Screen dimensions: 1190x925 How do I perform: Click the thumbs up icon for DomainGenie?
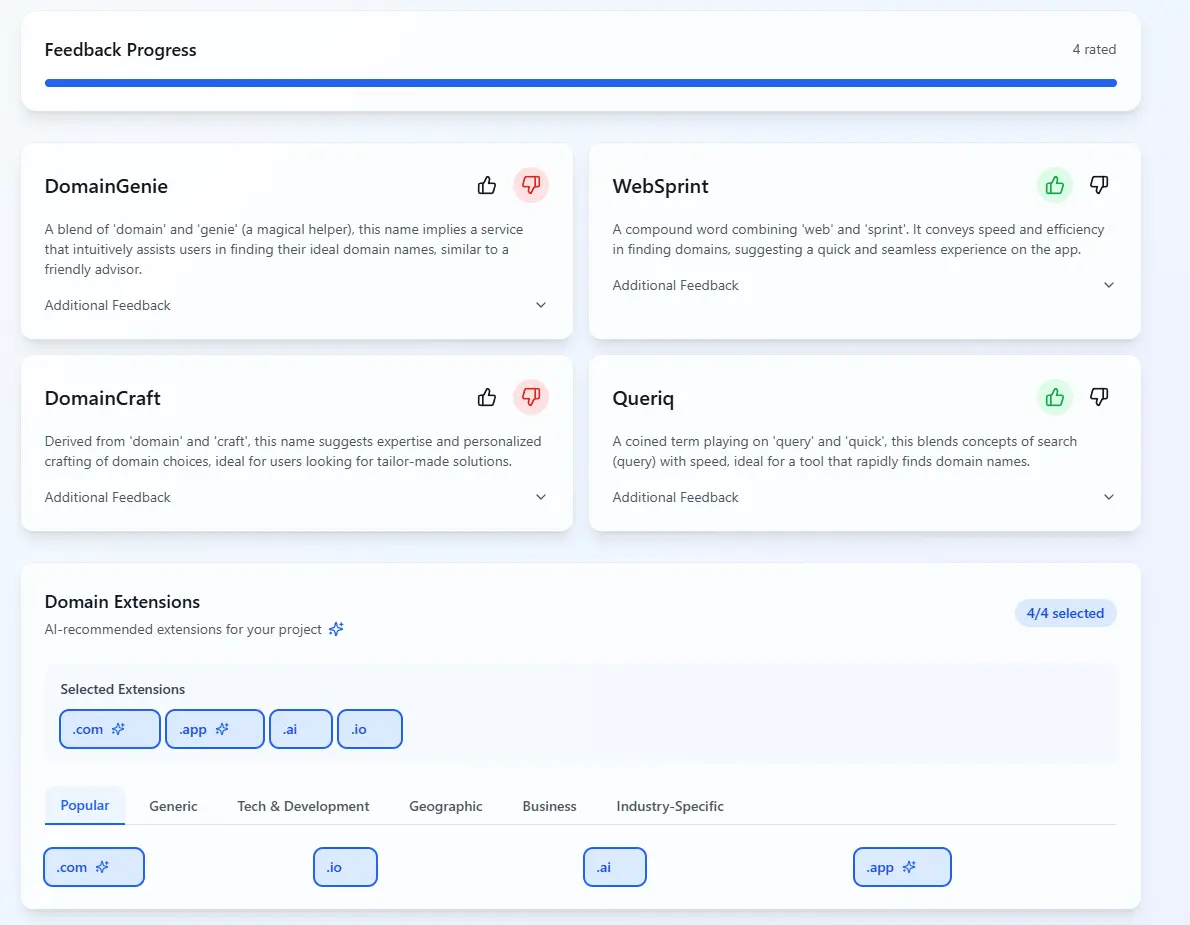point(486,185)
